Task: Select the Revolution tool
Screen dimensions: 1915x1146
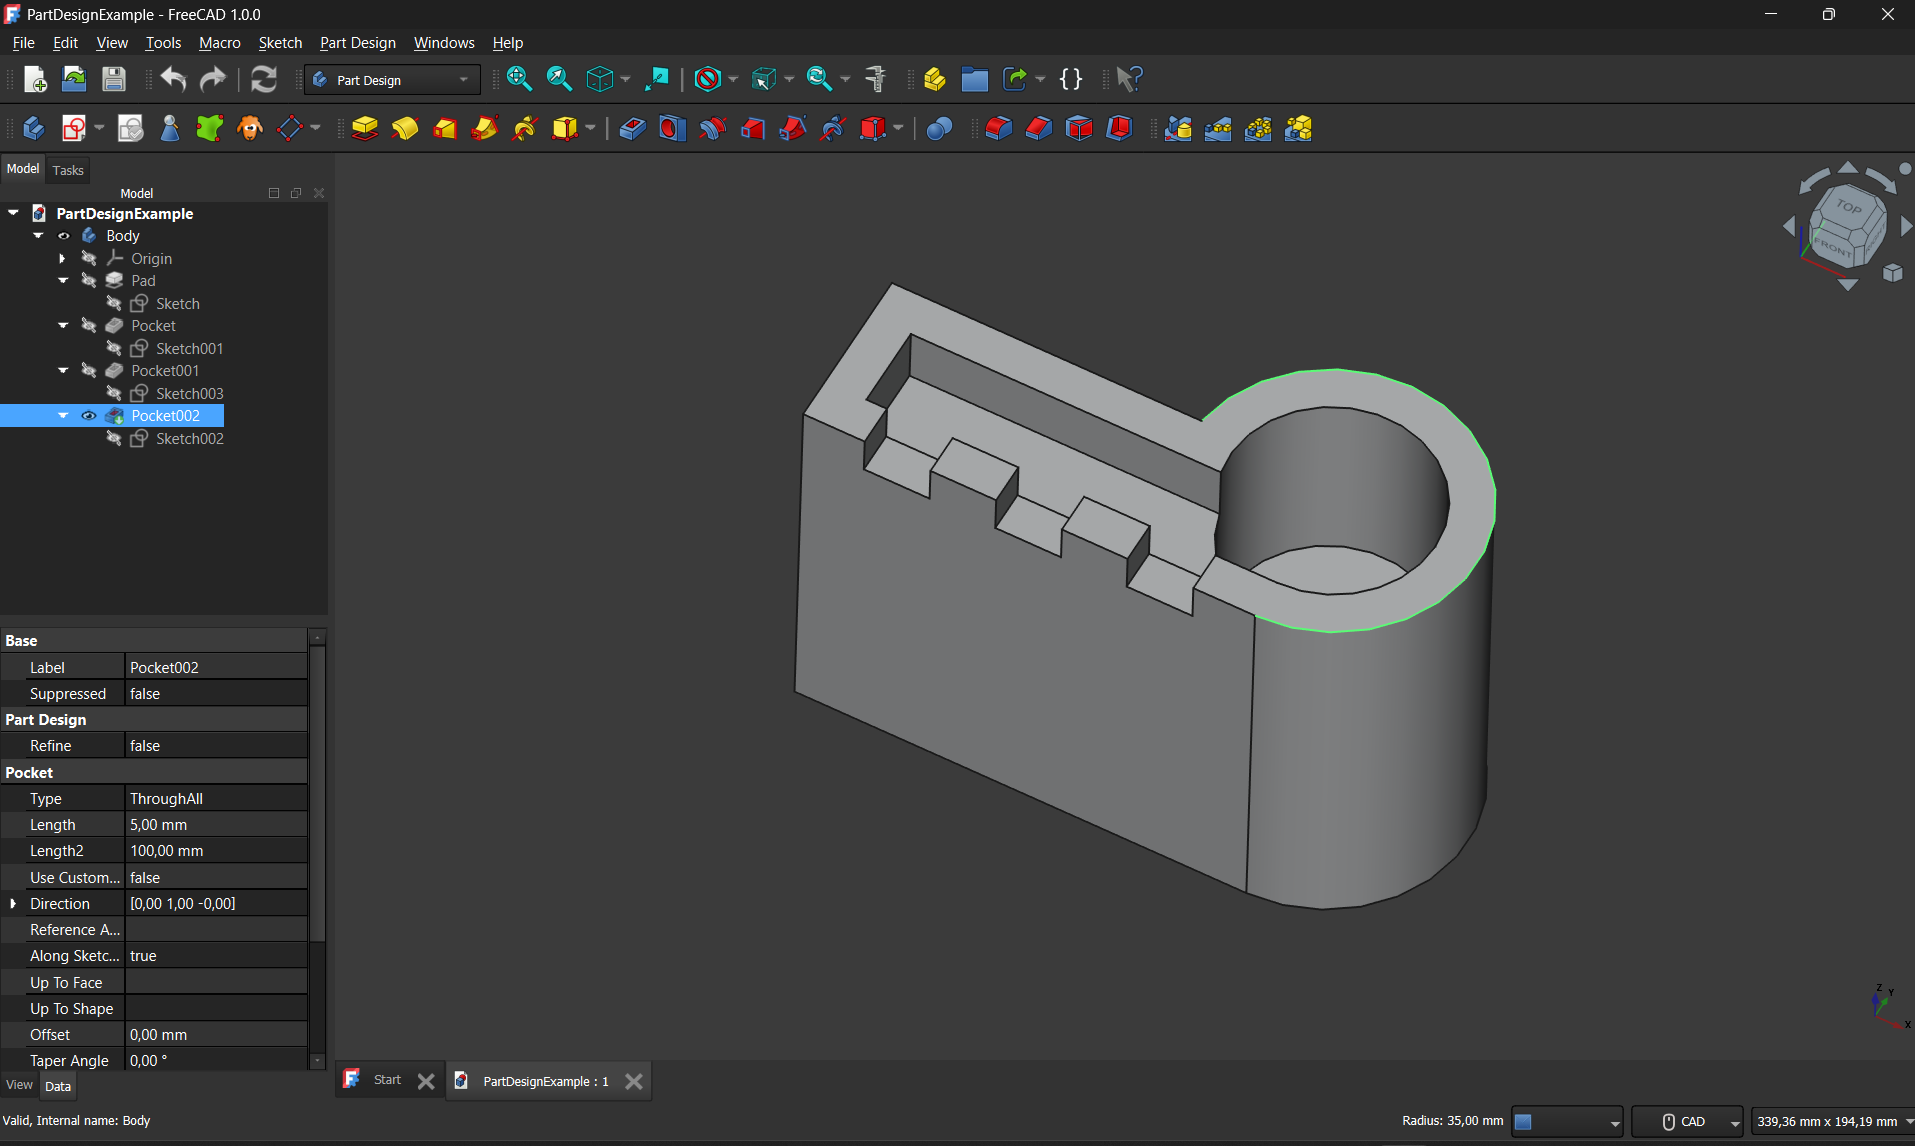Action: [405, 128]
